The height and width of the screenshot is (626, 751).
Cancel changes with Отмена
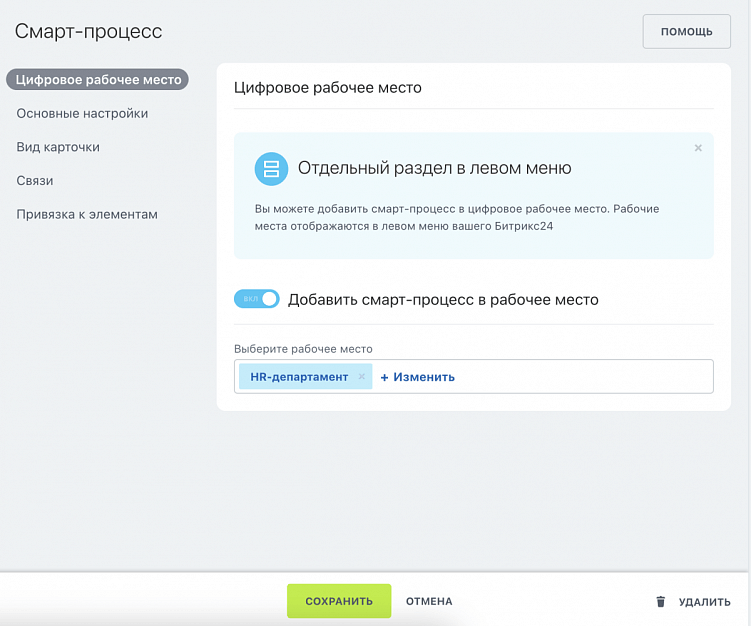pos(429,601)
